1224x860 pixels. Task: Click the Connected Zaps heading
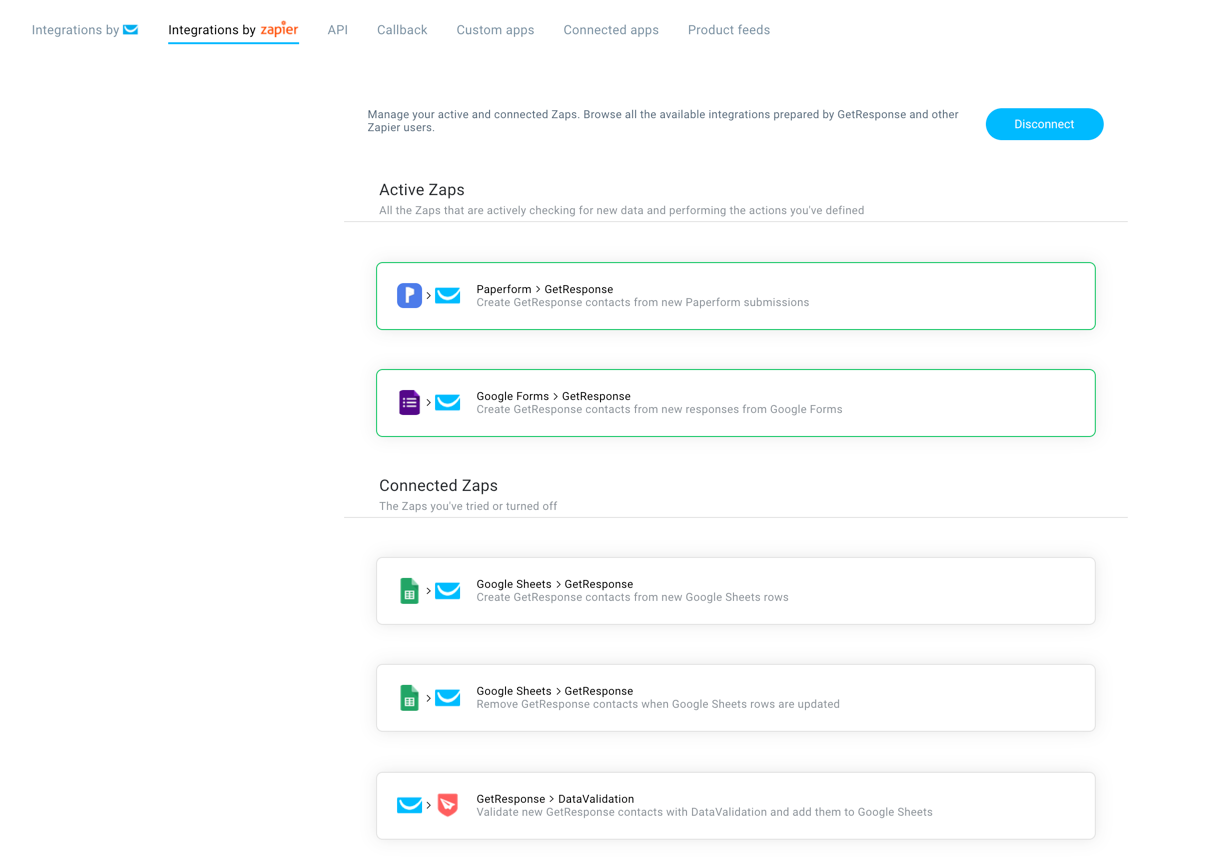[x=438, y=486]
